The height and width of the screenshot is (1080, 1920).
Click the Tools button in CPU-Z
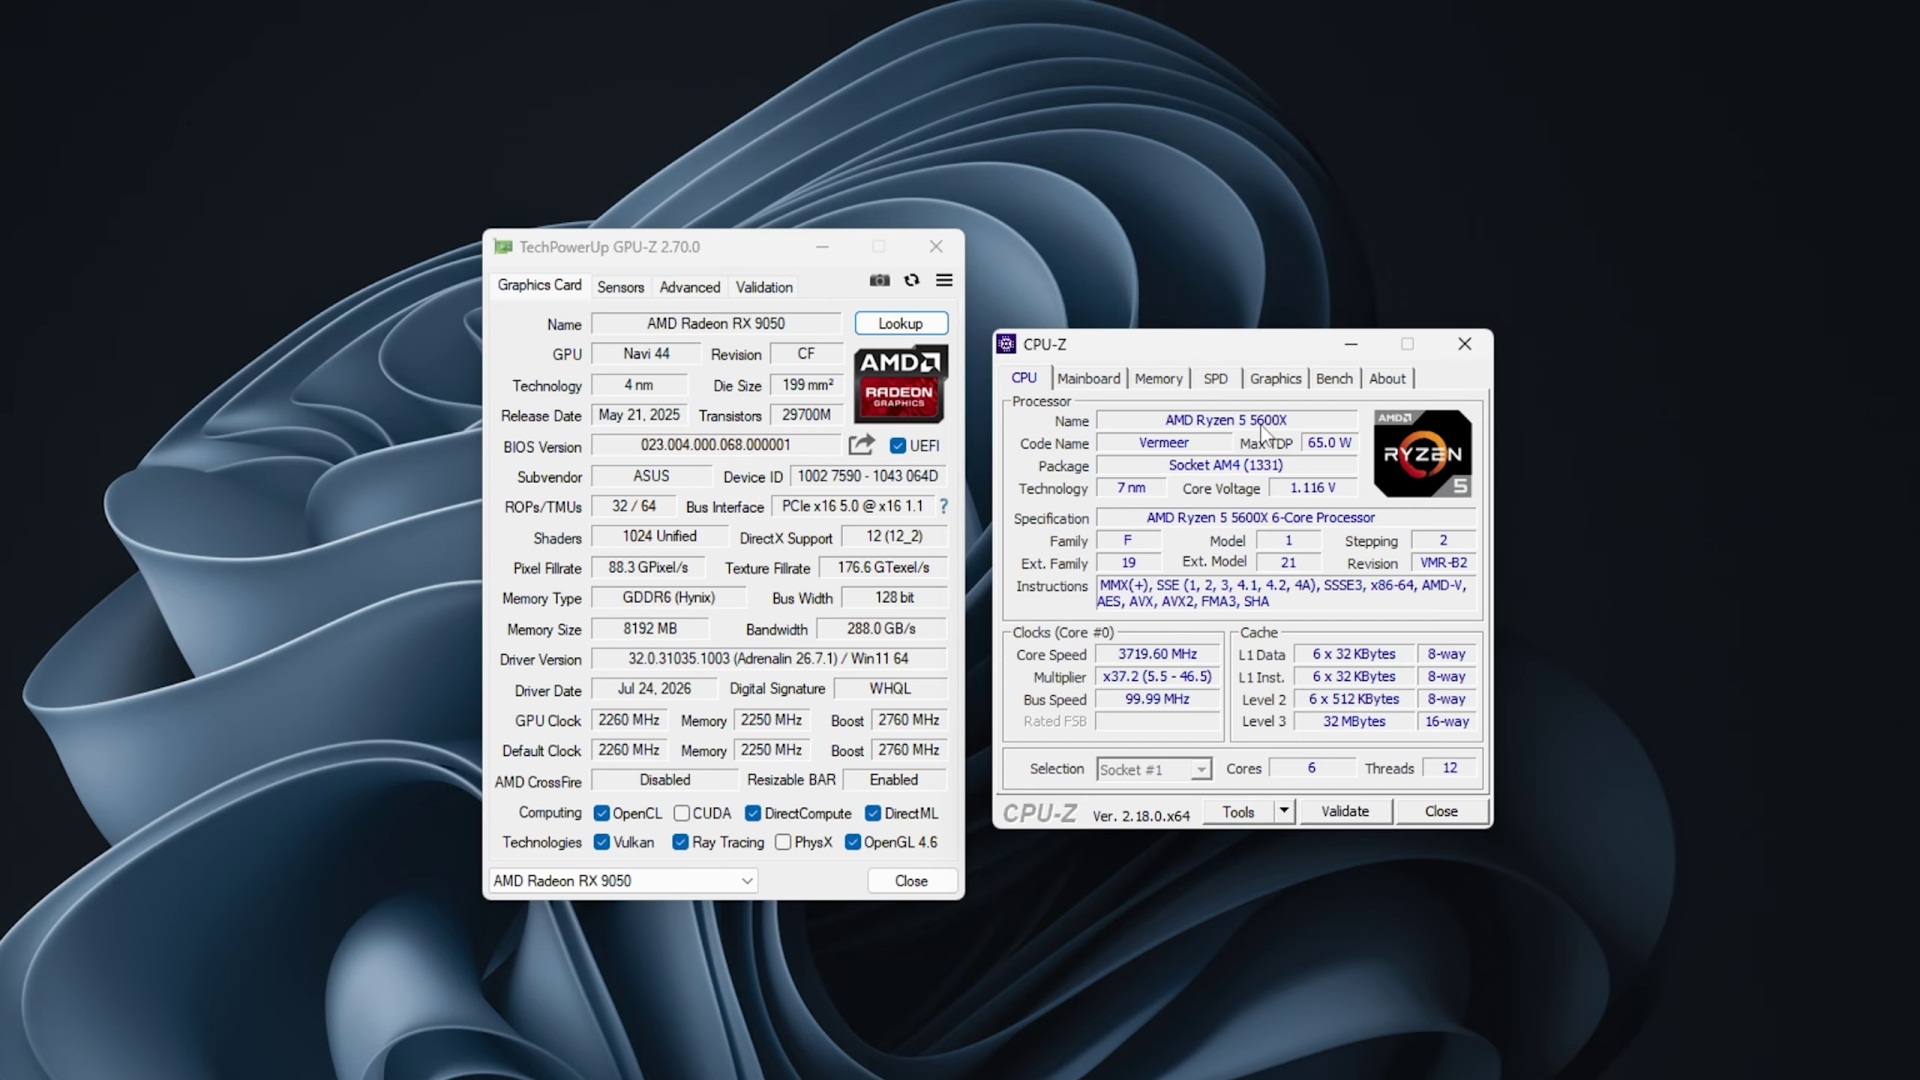(1238, 811)
